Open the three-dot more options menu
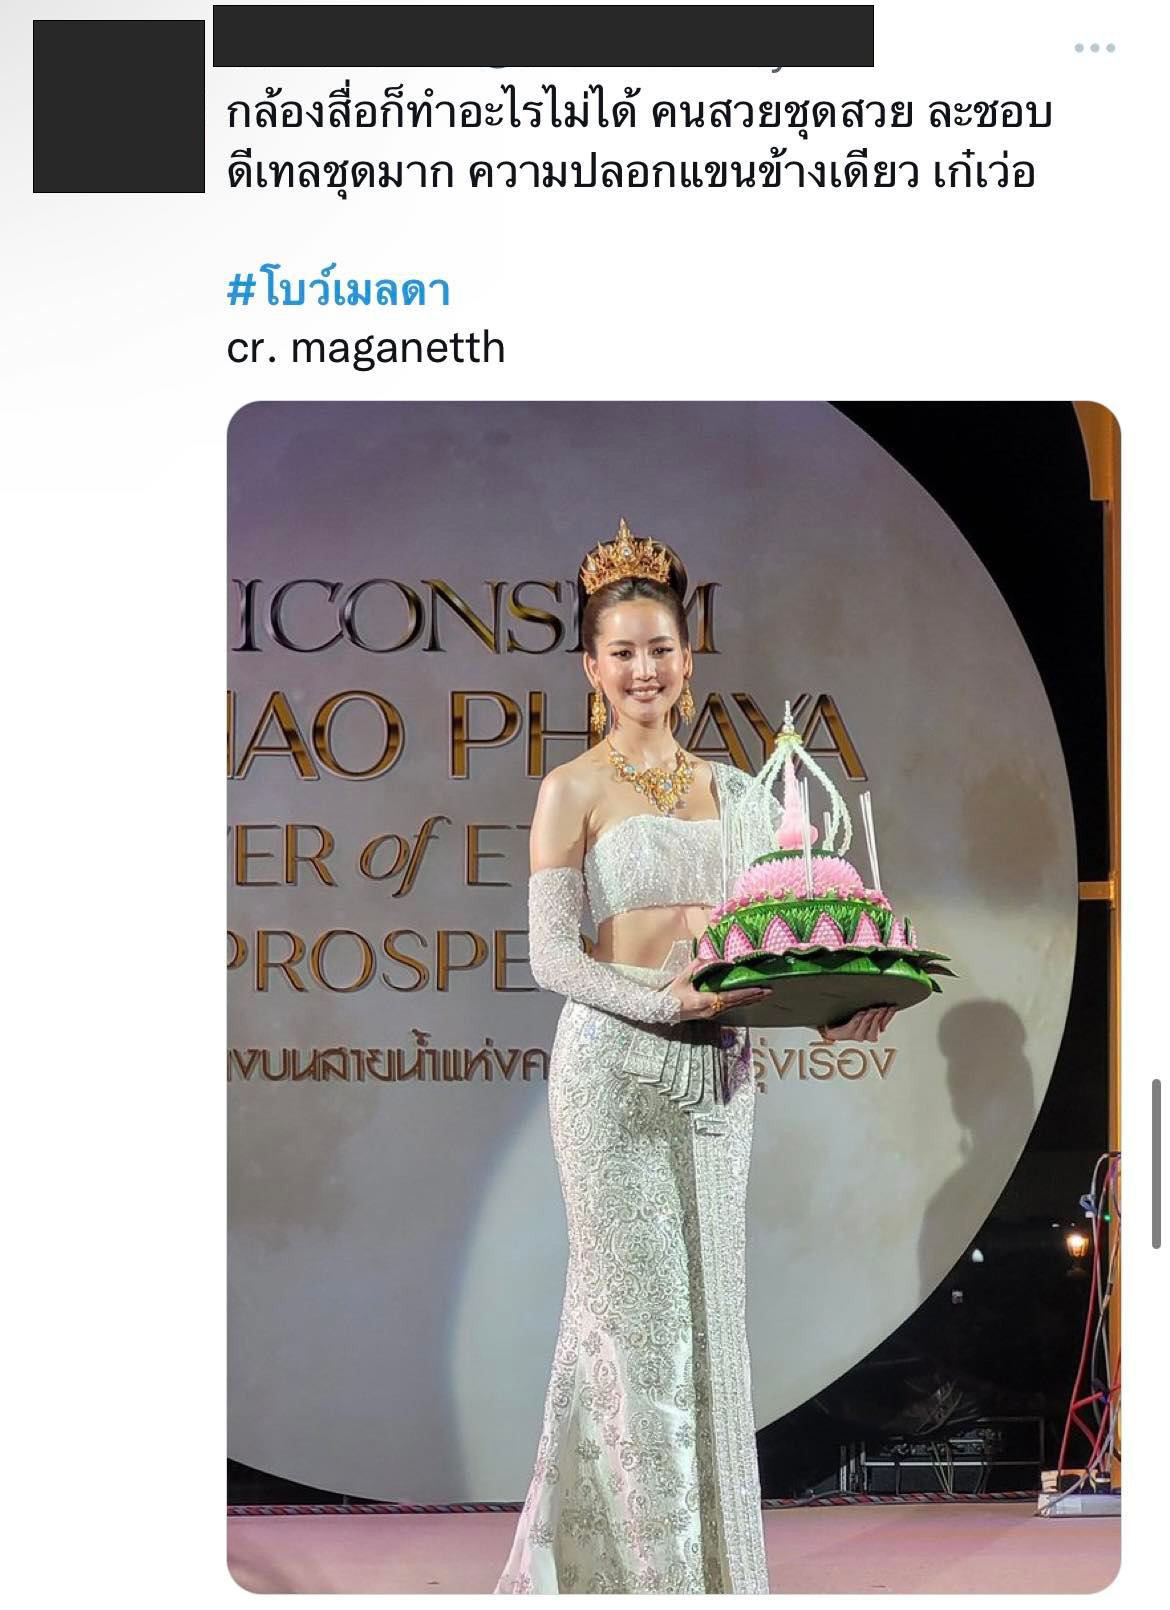The width and height of the screenshot is (1170, 1610). pos(1094,48)
